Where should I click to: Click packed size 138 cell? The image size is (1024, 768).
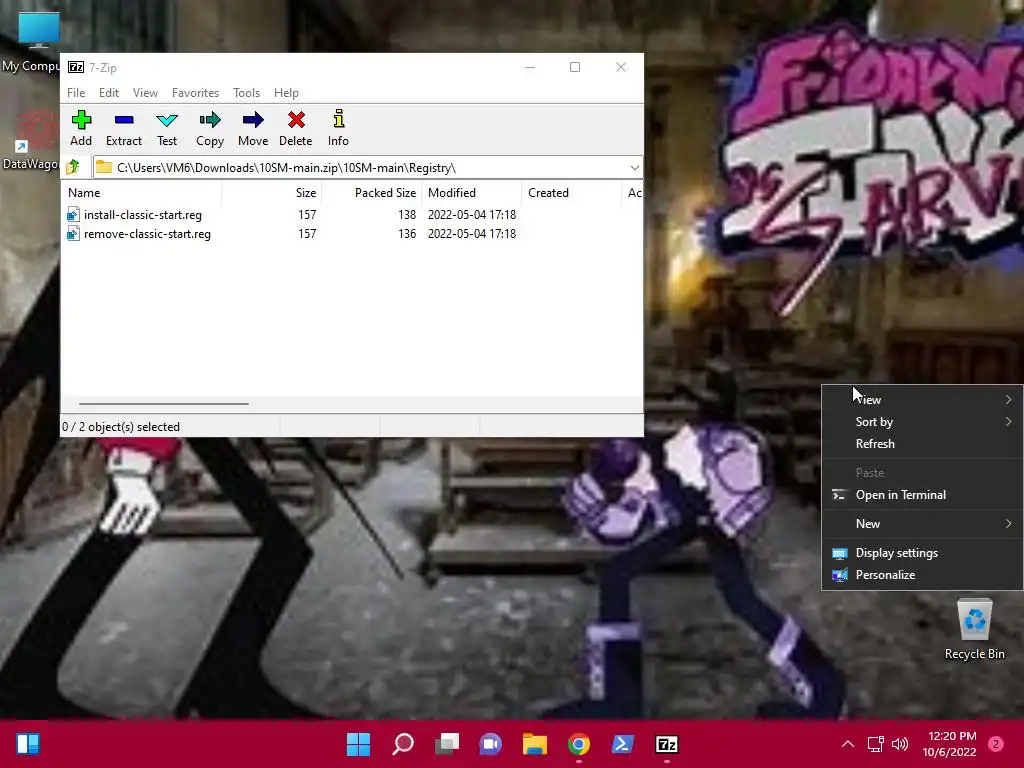pyautogui.click(x=407, y=215)
